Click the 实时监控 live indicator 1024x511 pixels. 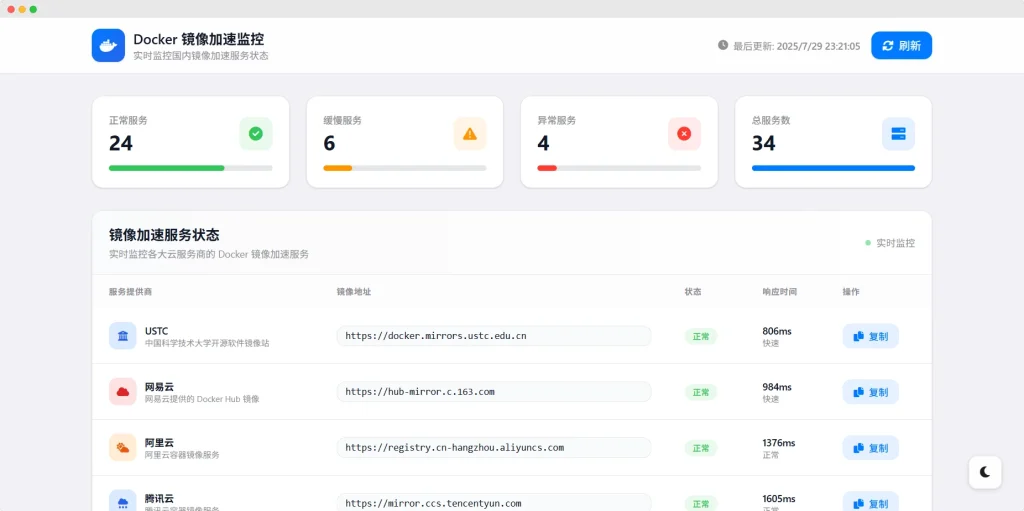coord(890,243)
